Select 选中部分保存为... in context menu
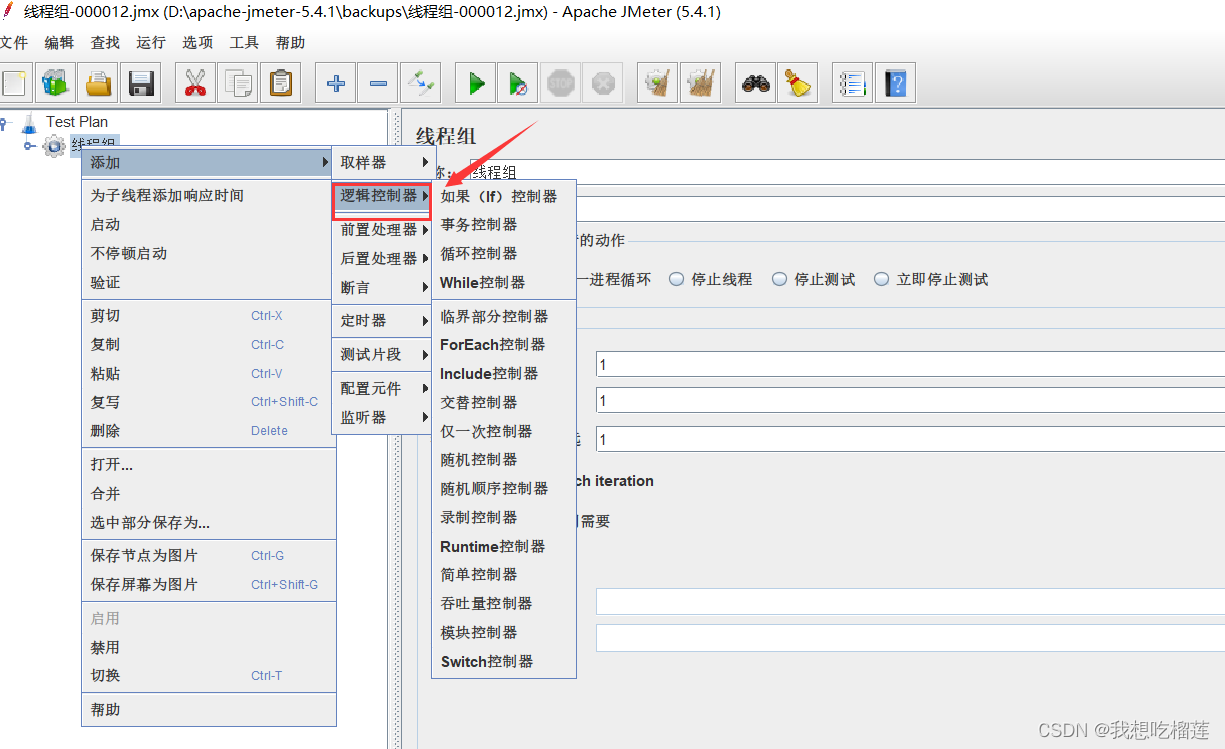 [x=208, y=522]
